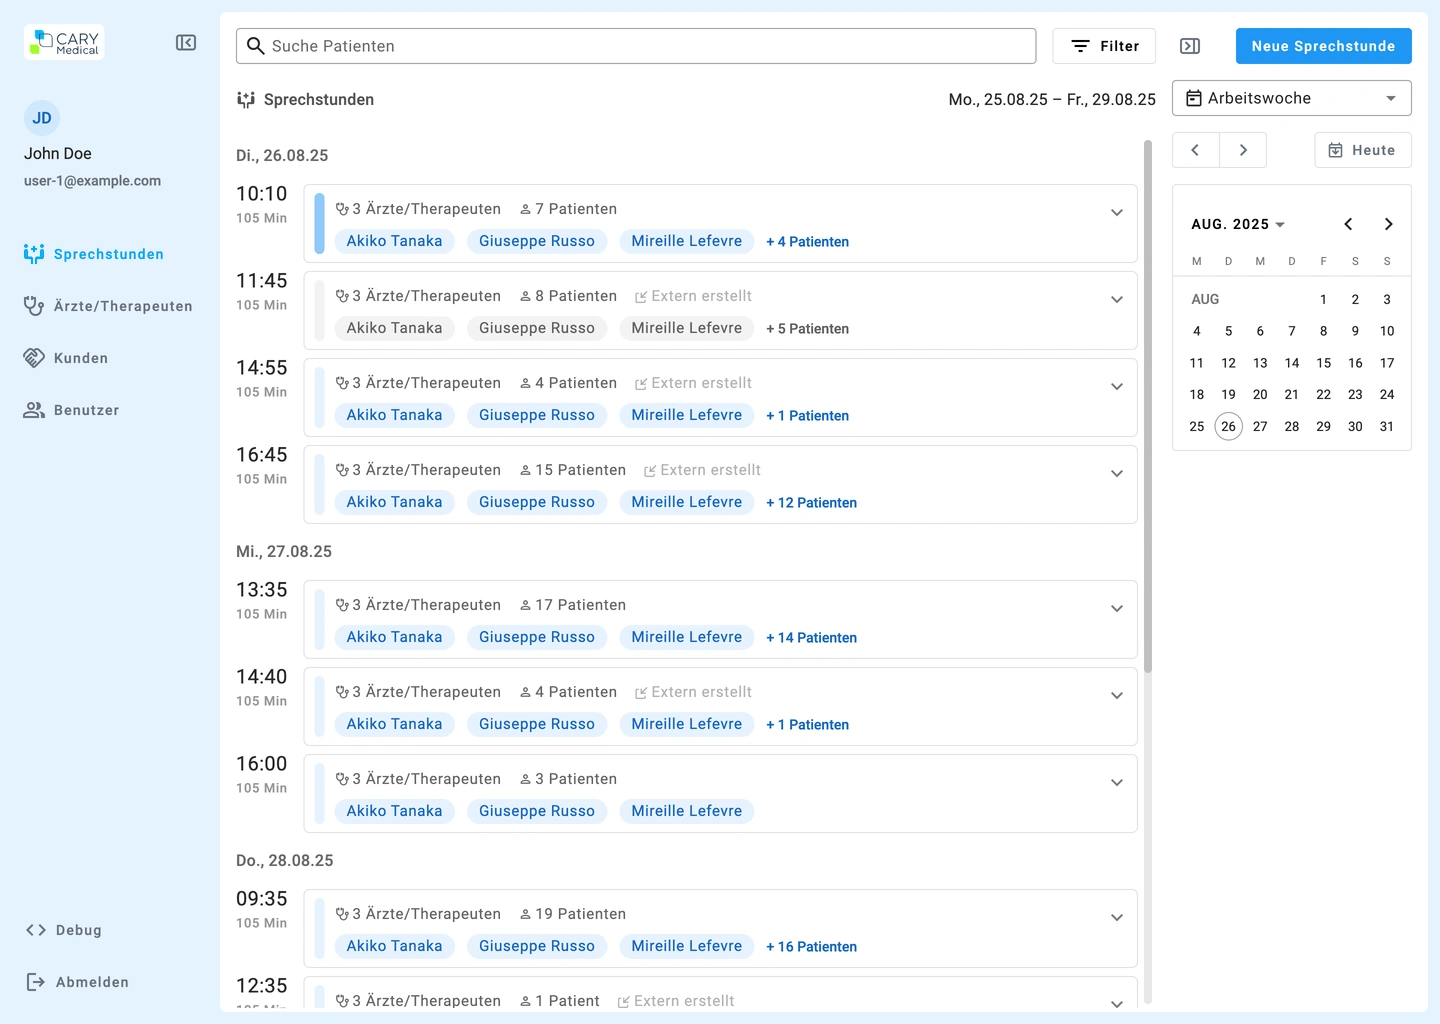Screen dimensions: 1440x1024
Task: Open AUG. 2025 month selector dropdown
Action: tap(1238, 224)
